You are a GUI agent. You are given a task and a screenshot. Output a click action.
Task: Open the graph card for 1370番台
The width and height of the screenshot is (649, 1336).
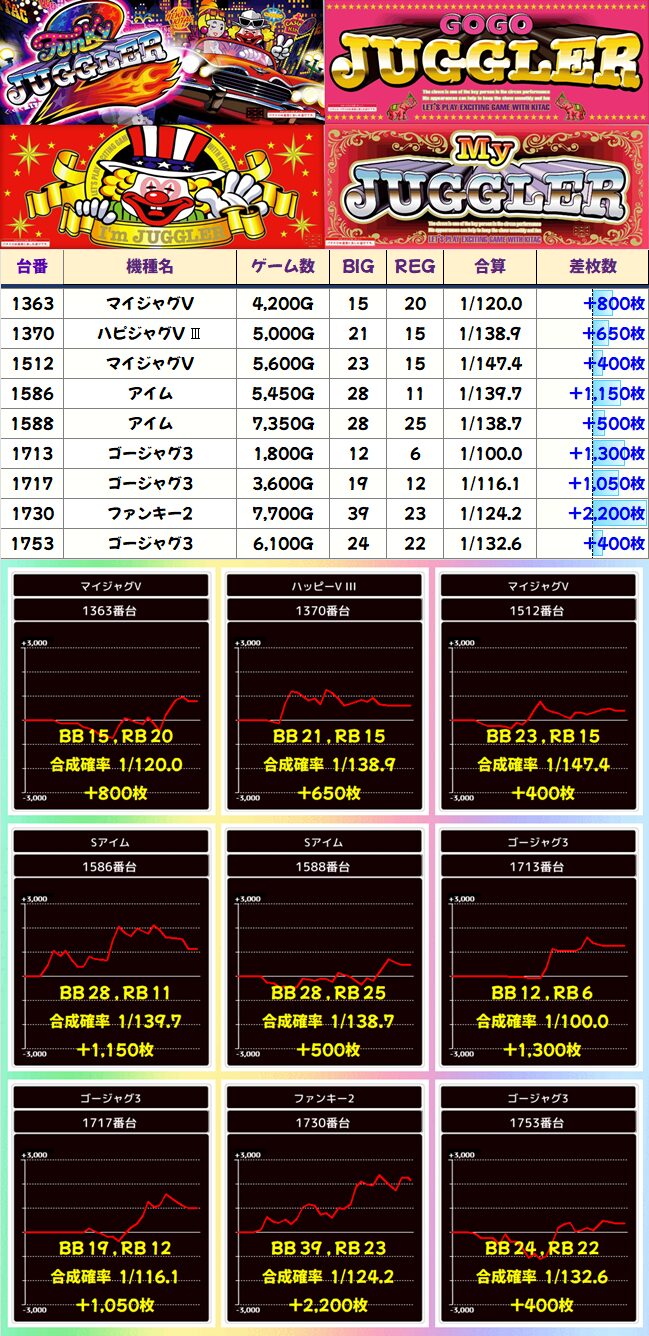pos(324,692)
